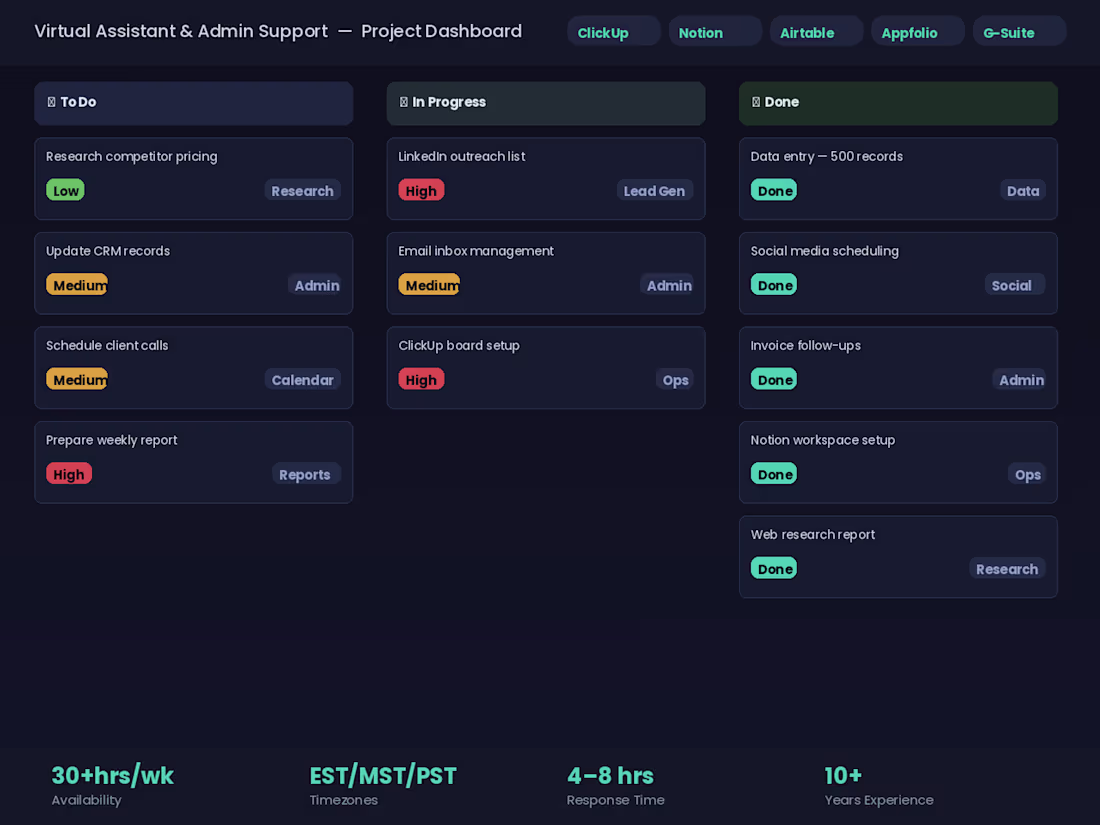The image size is (1100, 825).
Task: Click the Lead Gen tag
Action: click(x=655, y=191)
